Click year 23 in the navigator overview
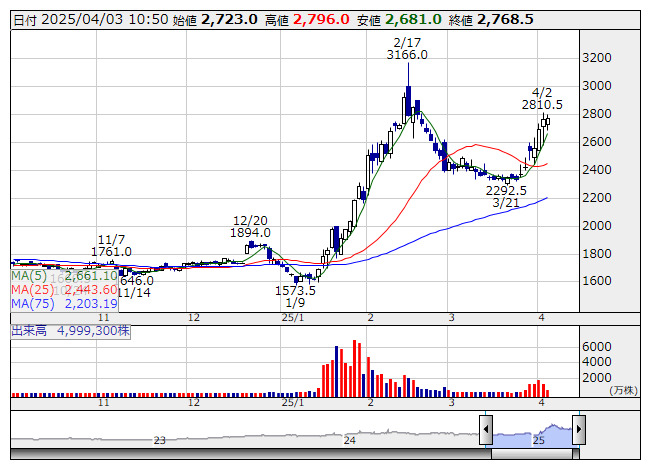The width and height of the screenshot is (653, 470). (x=160, y=440)
